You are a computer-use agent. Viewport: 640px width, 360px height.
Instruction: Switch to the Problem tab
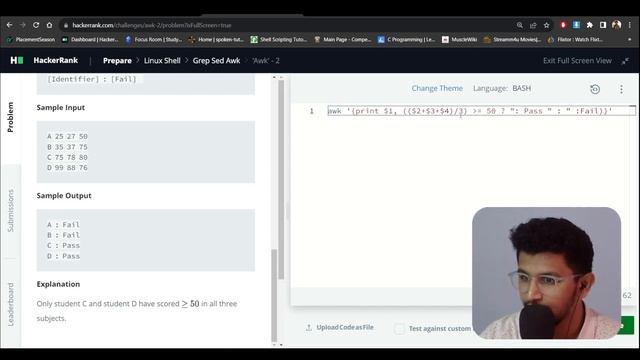tap(11, 117)
